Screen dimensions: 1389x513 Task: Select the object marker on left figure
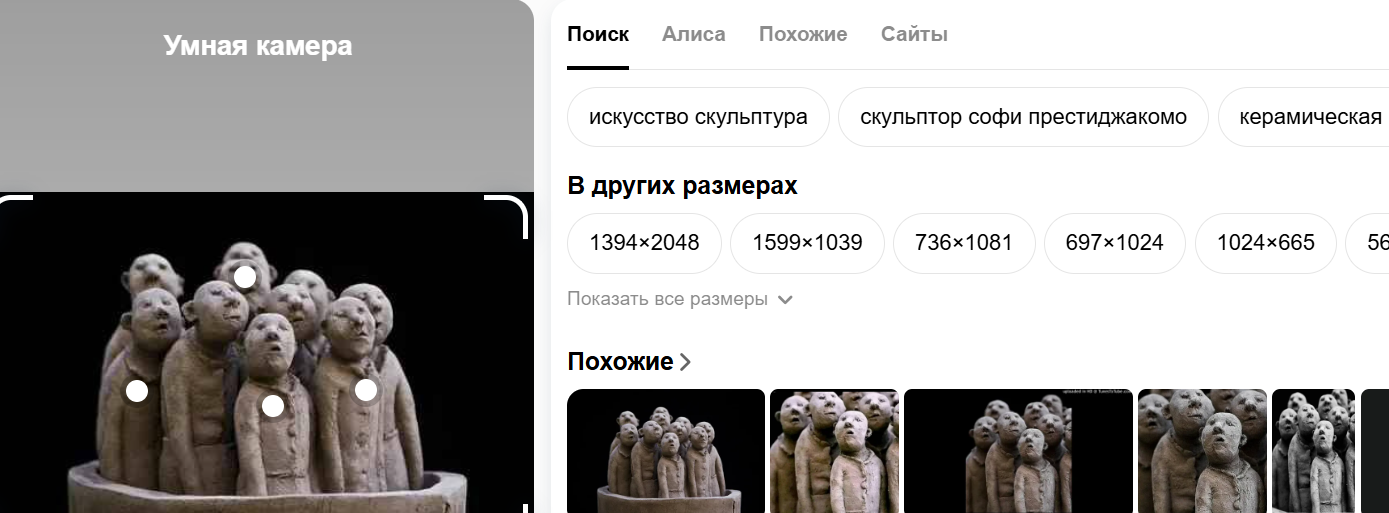pos(137,391)
